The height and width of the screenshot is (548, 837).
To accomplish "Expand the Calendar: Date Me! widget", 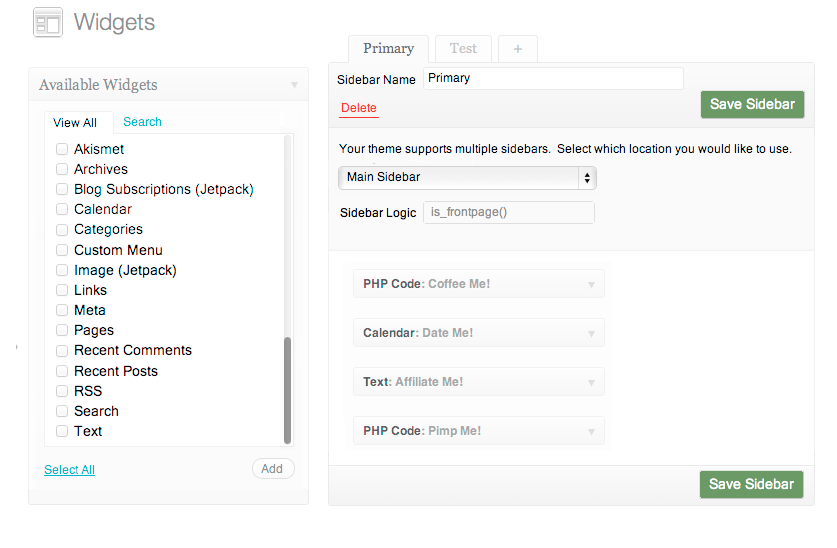I will tap(591, 333).
